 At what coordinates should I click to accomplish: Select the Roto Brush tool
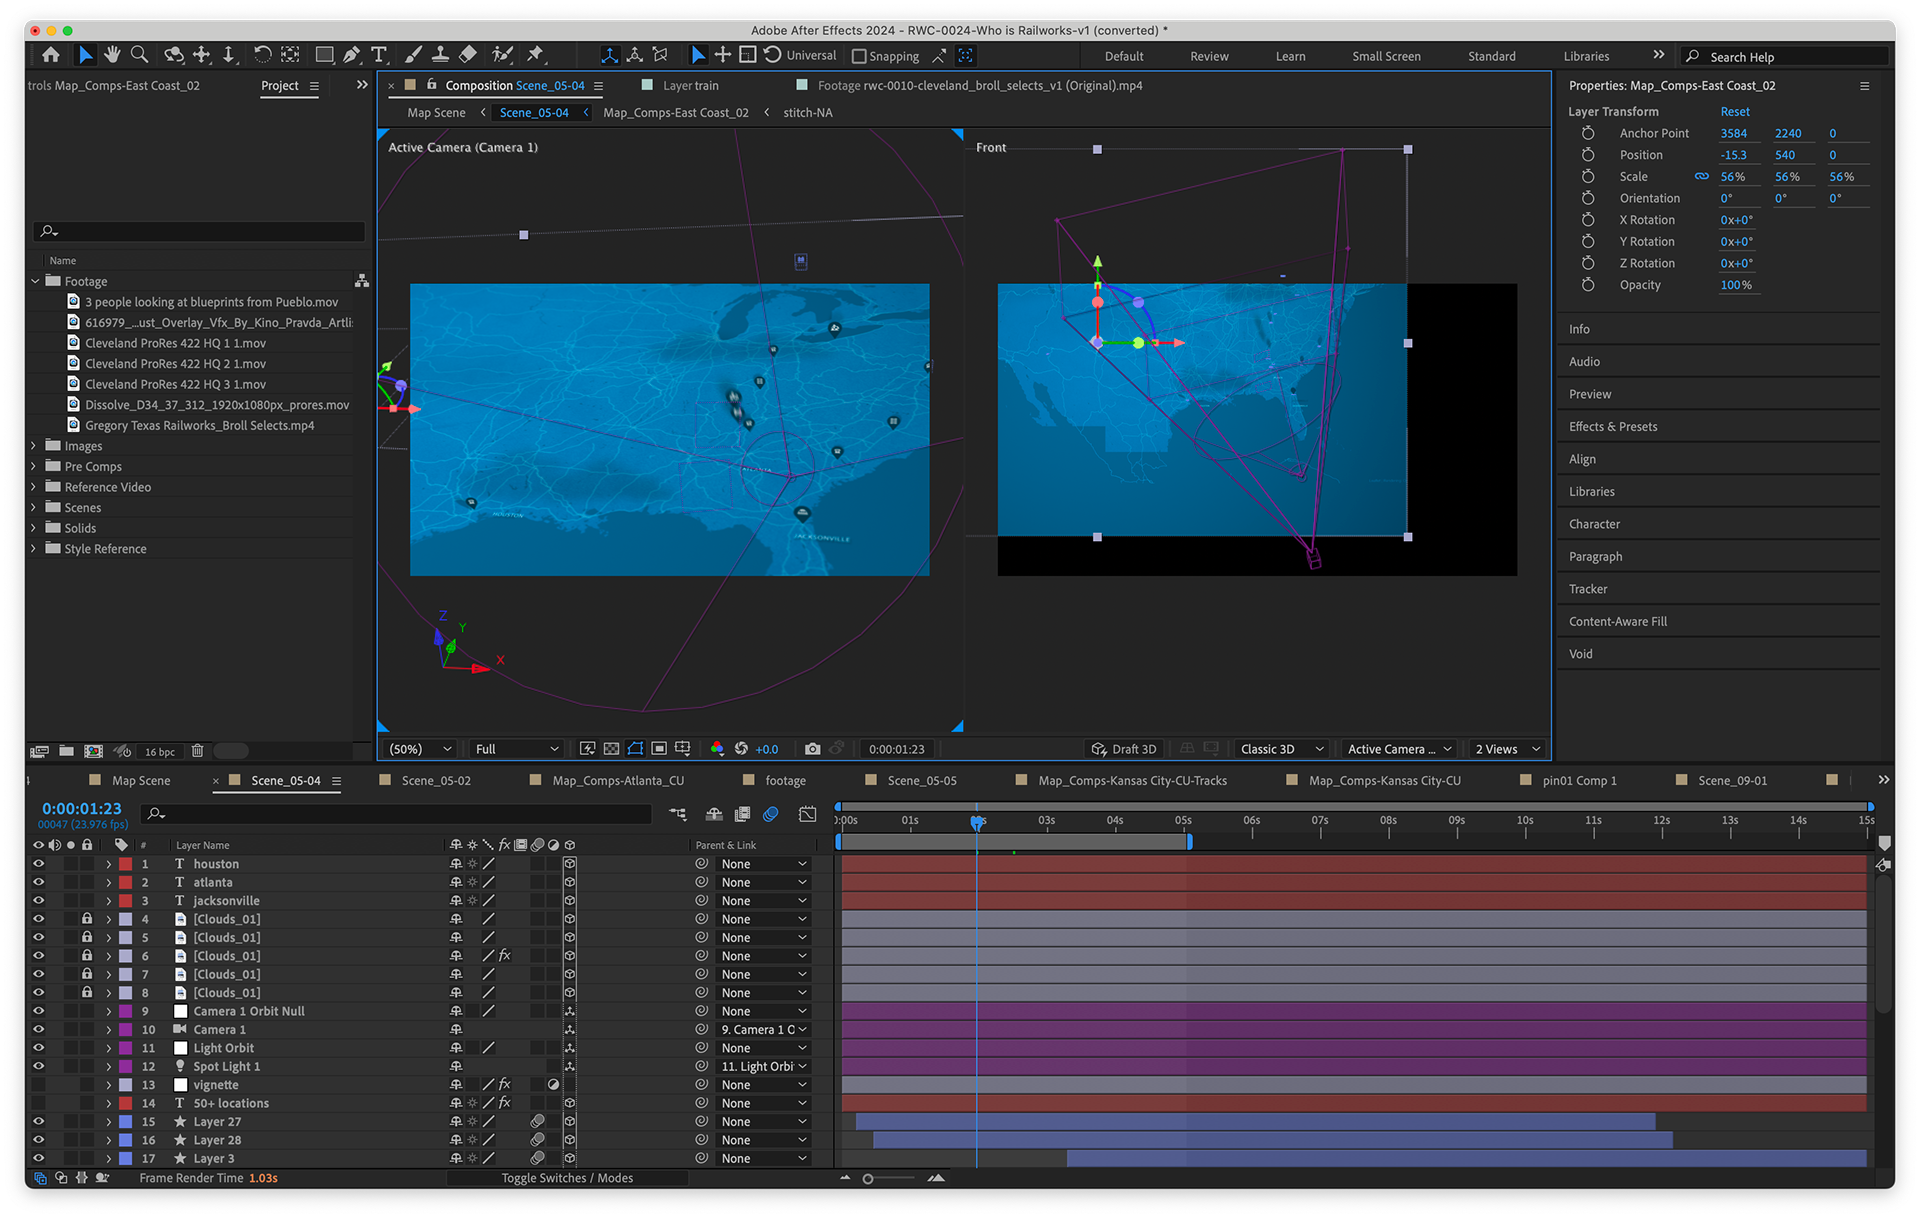coord(503,55)
